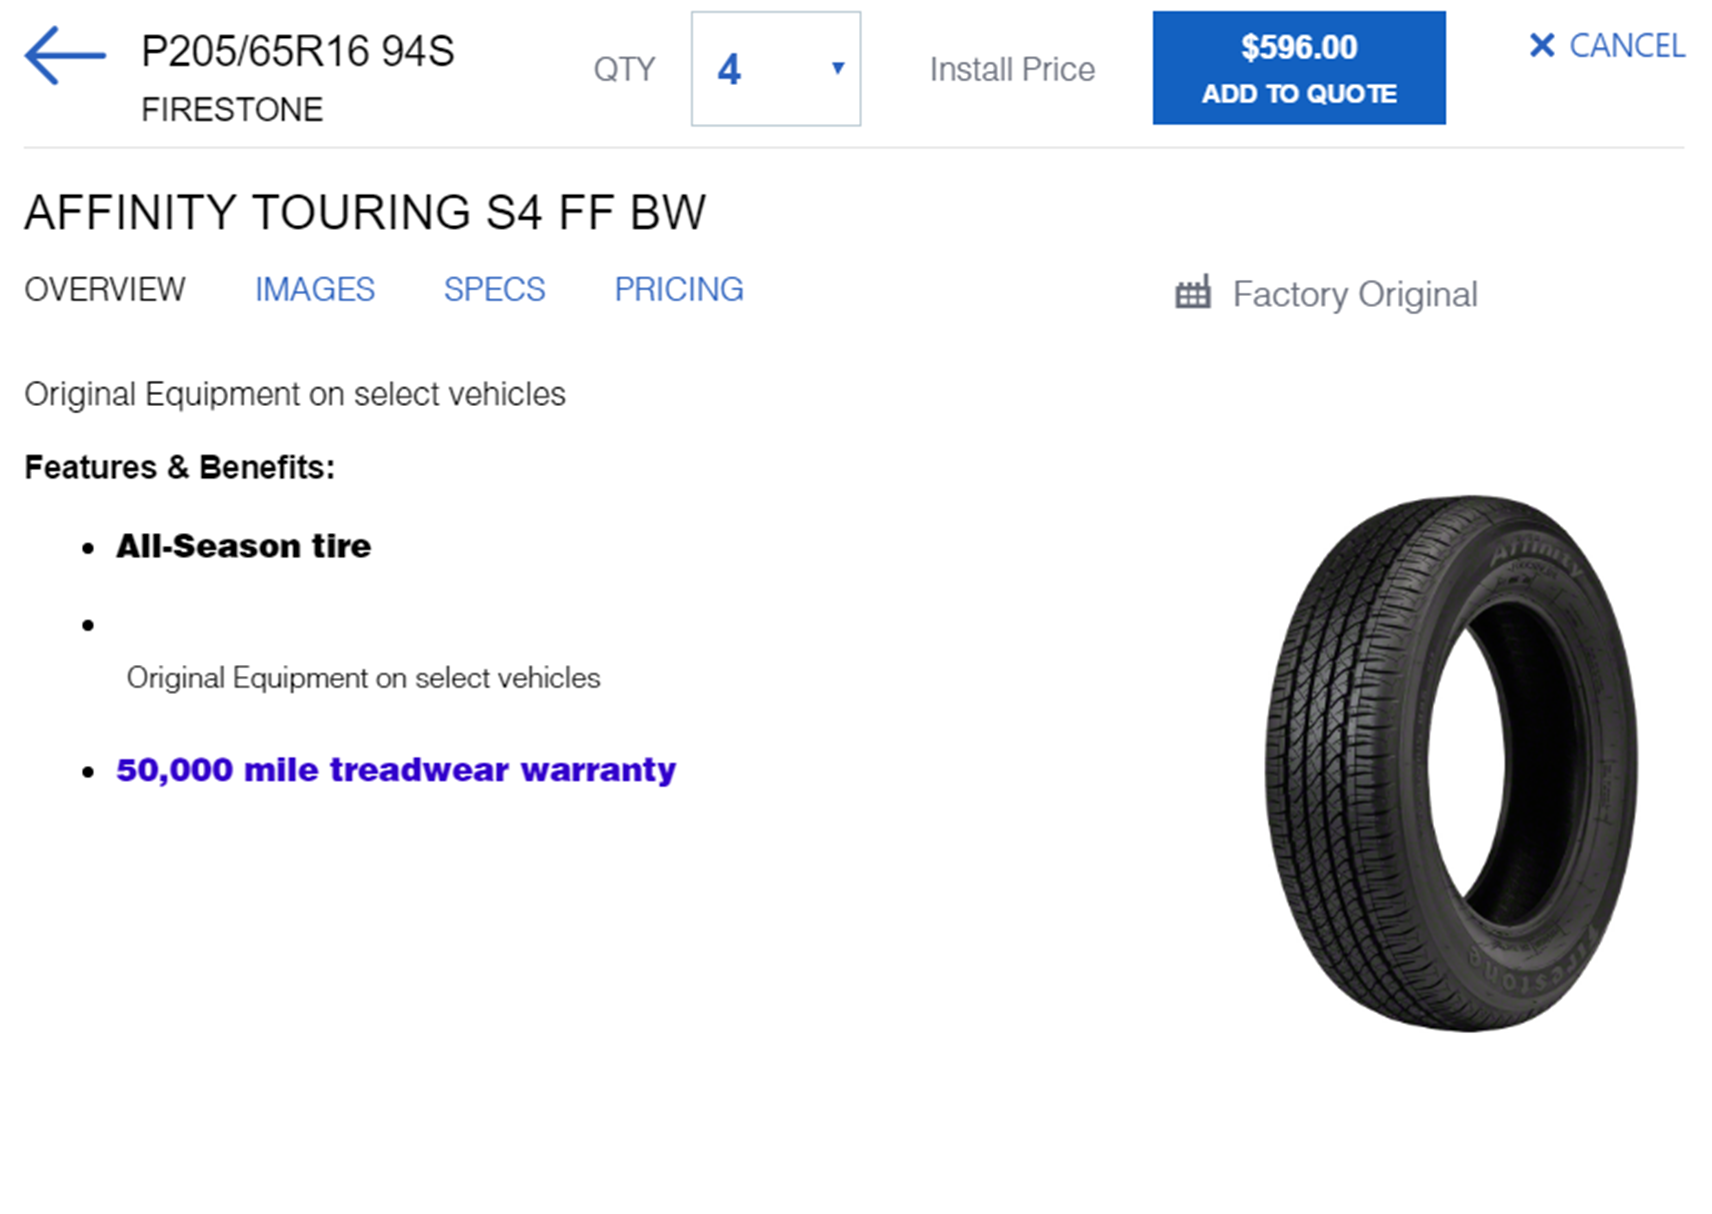Click the Firestone tire product image

tap(1451, 763)
